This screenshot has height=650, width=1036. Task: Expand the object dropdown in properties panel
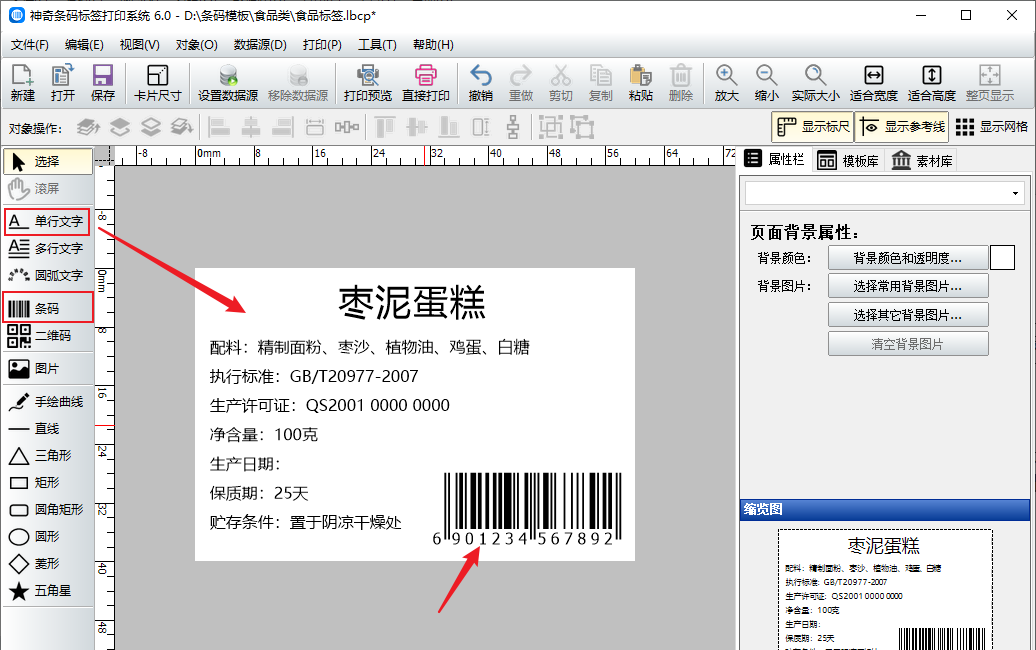1015,194
